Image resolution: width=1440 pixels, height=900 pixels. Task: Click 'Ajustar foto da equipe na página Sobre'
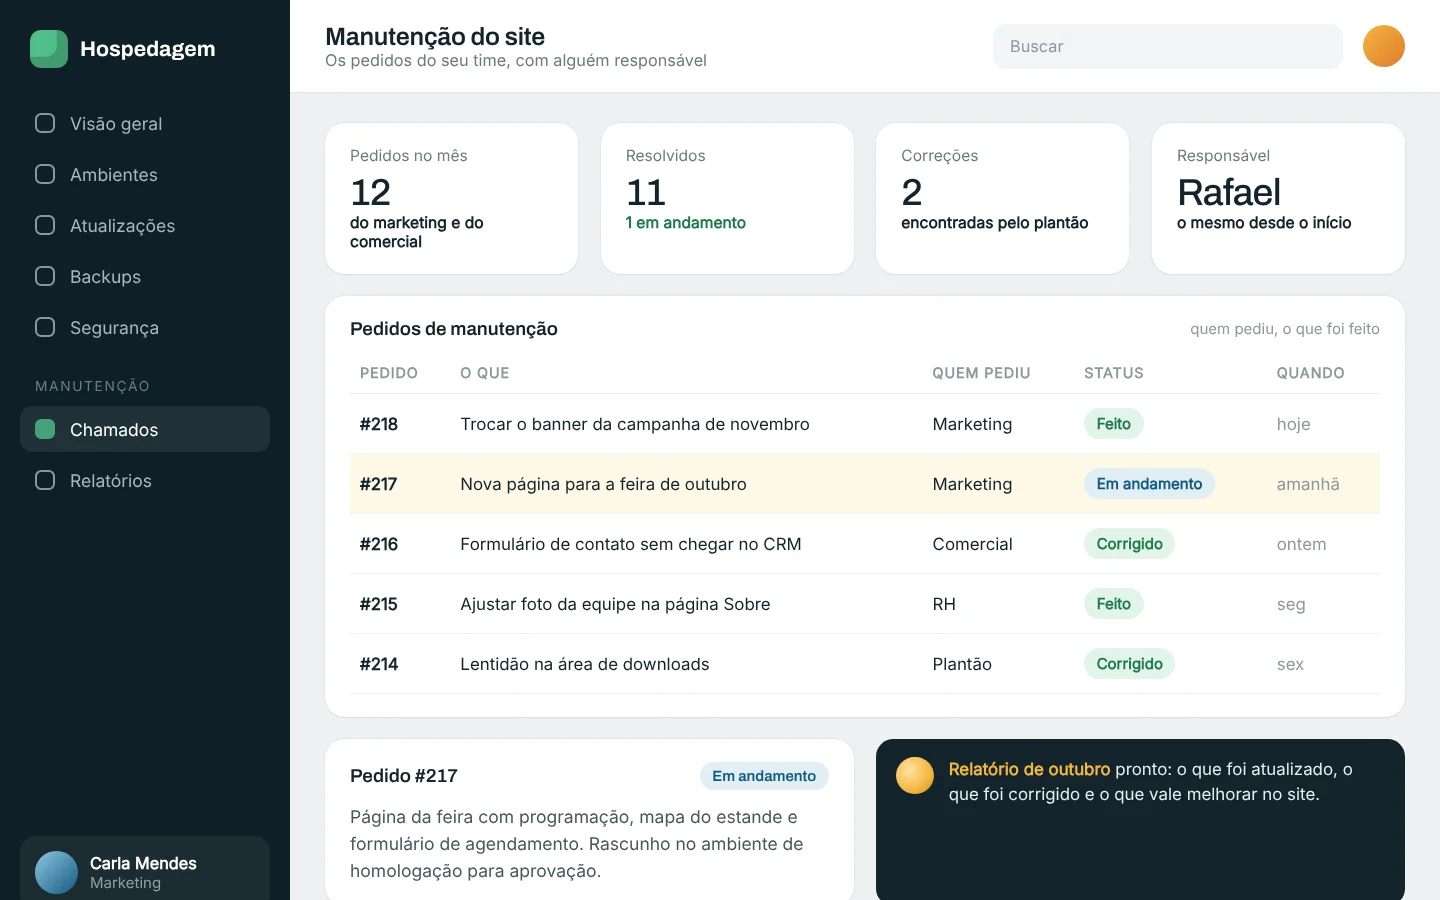(615, 604)
